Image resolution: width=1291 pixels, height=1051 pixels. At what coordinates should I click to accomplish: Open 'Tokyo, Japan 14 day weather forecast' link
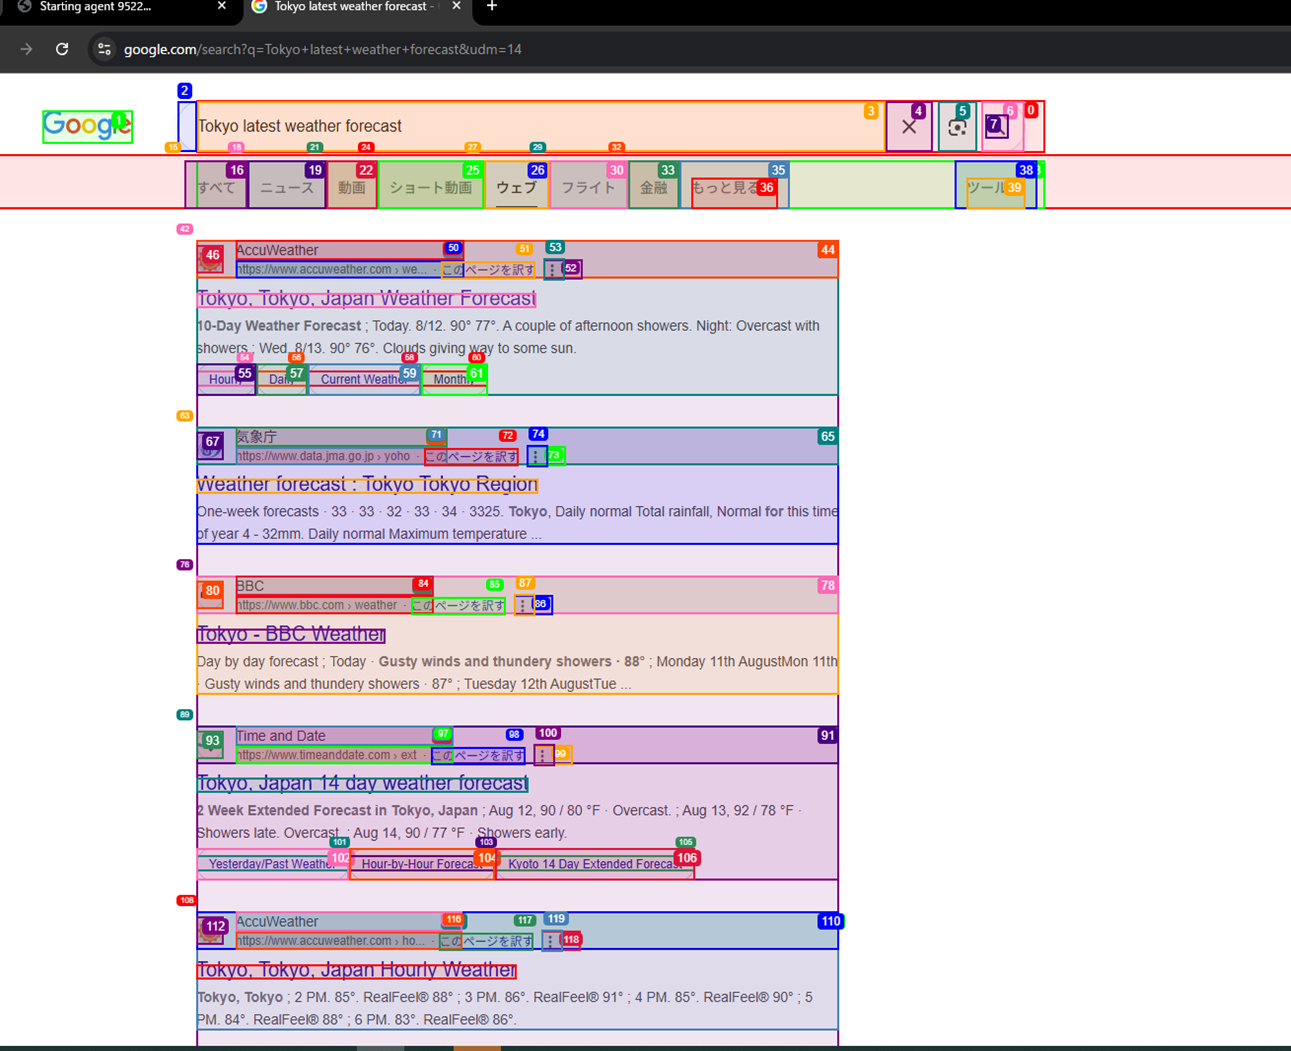pos(362,783)
